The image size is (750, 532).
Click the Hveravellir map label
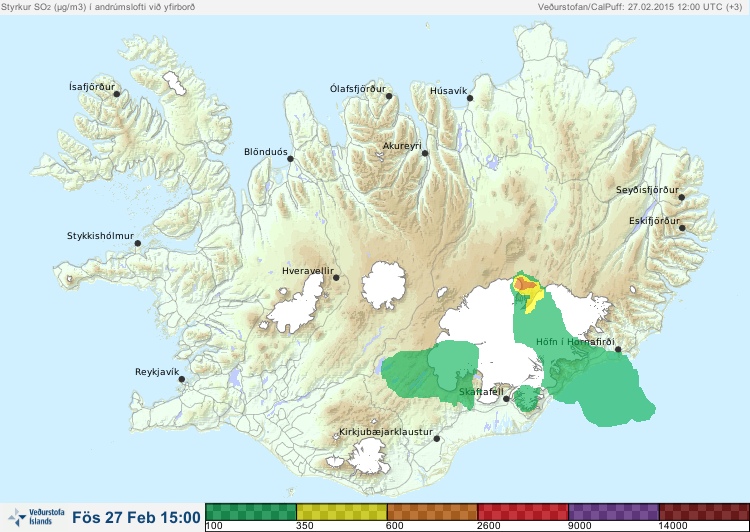point(308,271)
